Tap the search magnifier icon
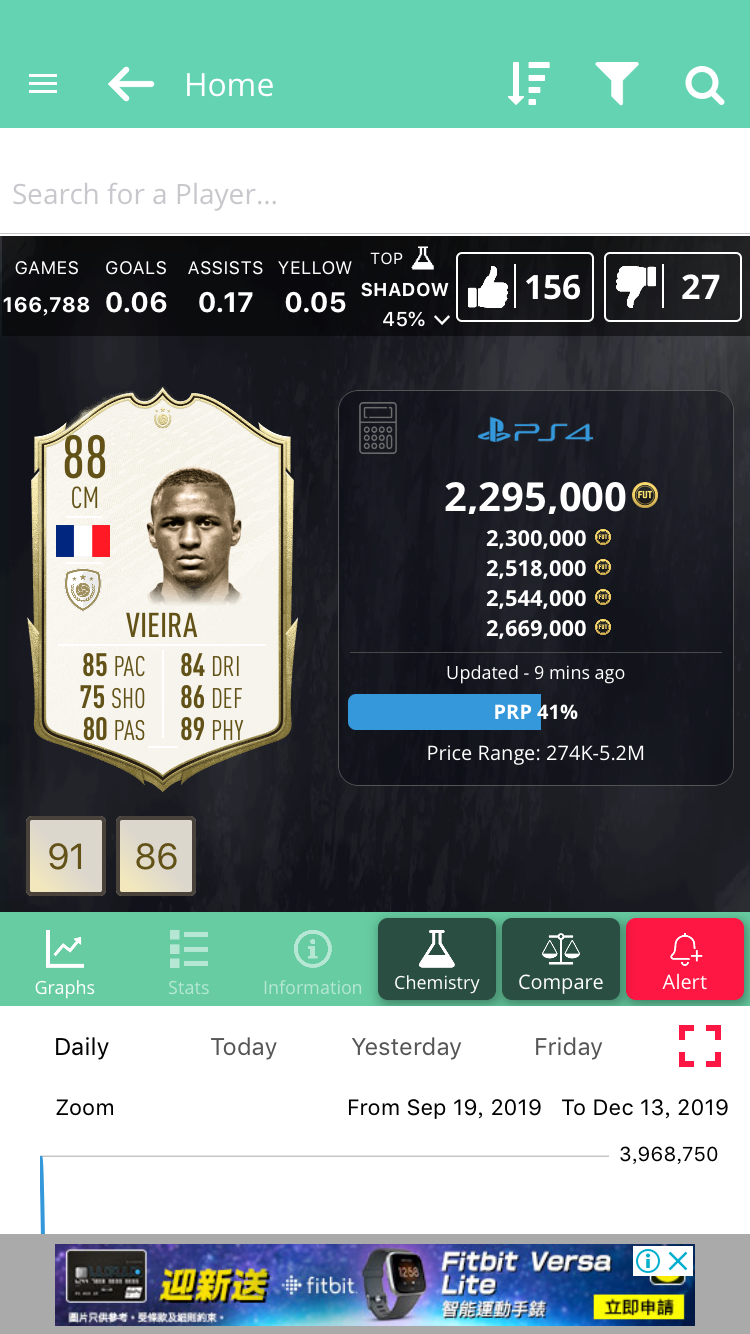 (x=704, y=85)
